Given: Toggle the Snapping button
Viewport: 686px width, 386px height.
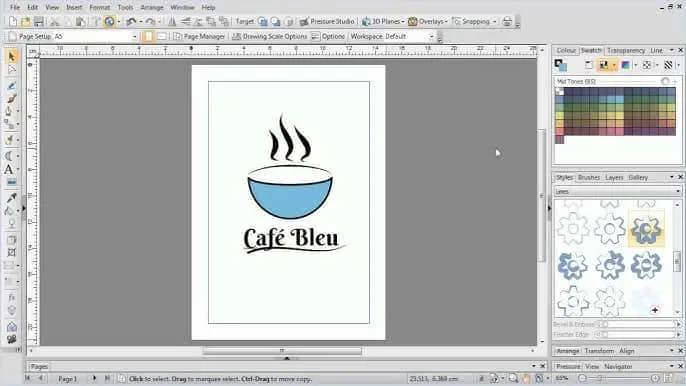Looking at the screenshot, I should pyautogui.click(x=471, y=21).
